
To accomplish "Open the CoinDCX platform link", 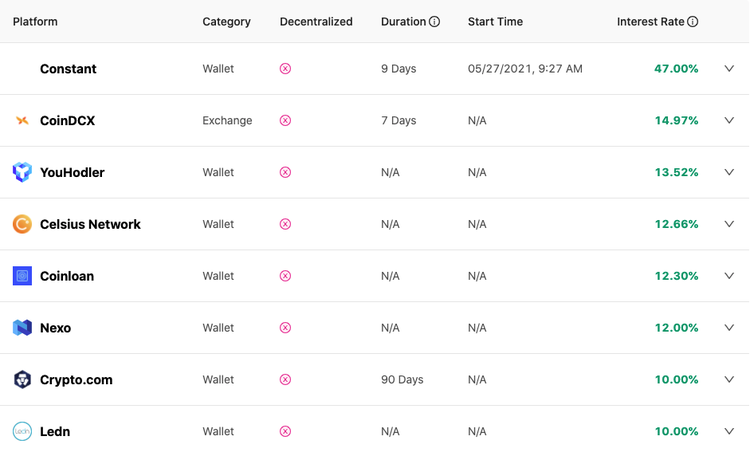I will [67, 121].
